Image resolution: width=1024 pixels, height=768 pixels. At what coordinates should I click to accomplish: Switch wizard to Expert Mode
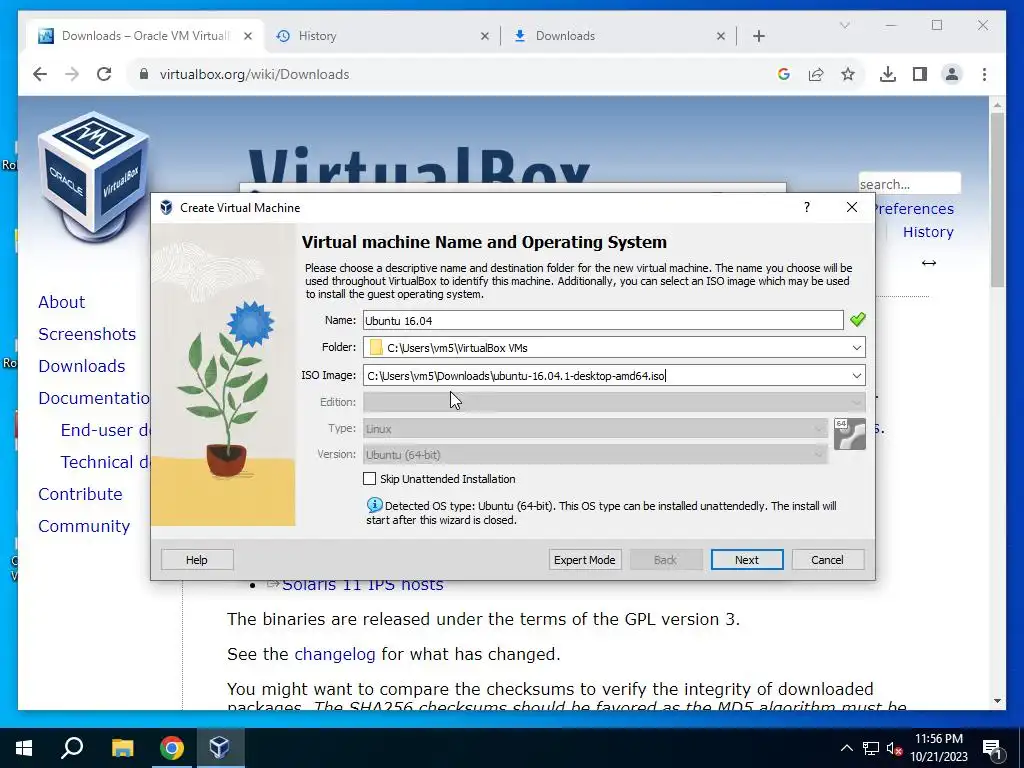pos(584,560)
